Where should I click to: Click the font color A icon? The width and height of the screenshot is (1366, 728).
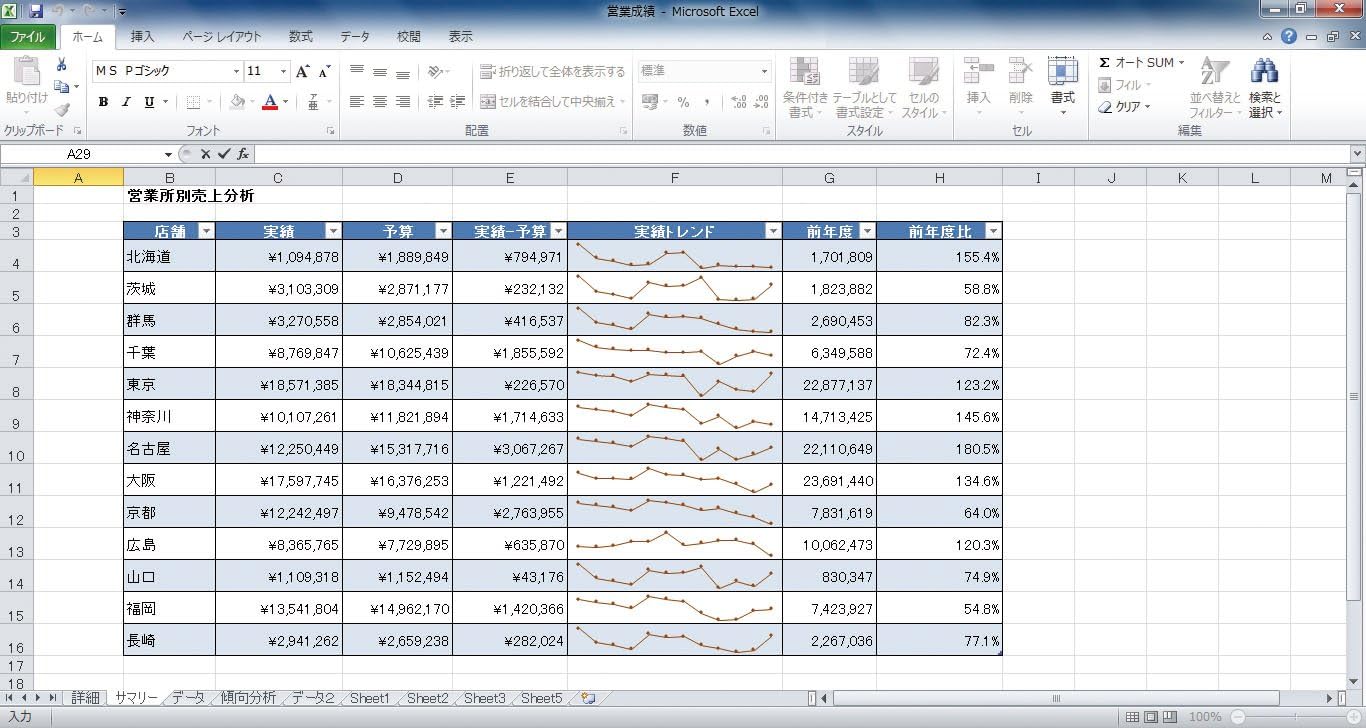point(269,101)
